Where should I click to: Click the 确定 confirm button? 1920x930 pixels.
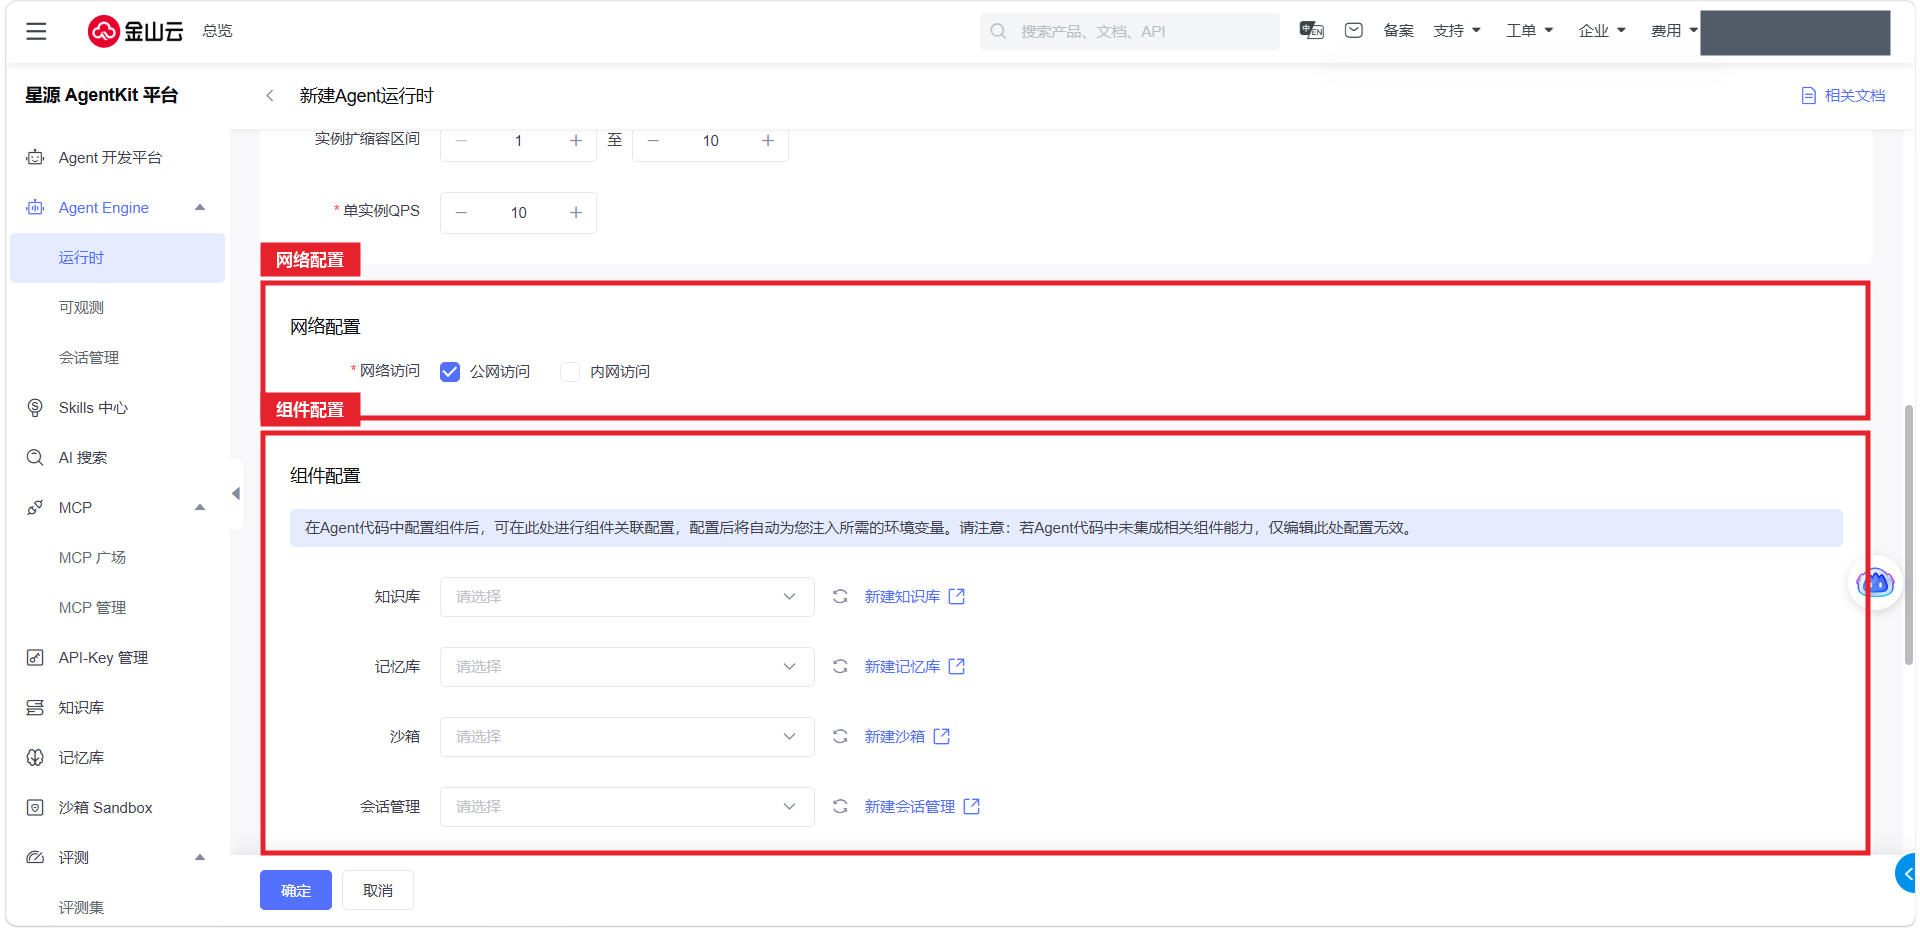click(x=296, y=890)
